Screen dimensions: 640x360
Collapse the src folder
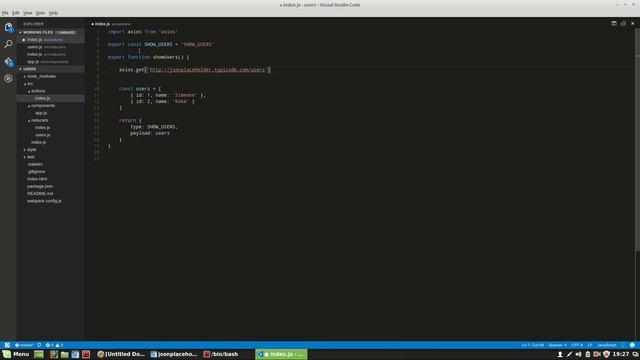pyautogui.click(x=51, y=84)
